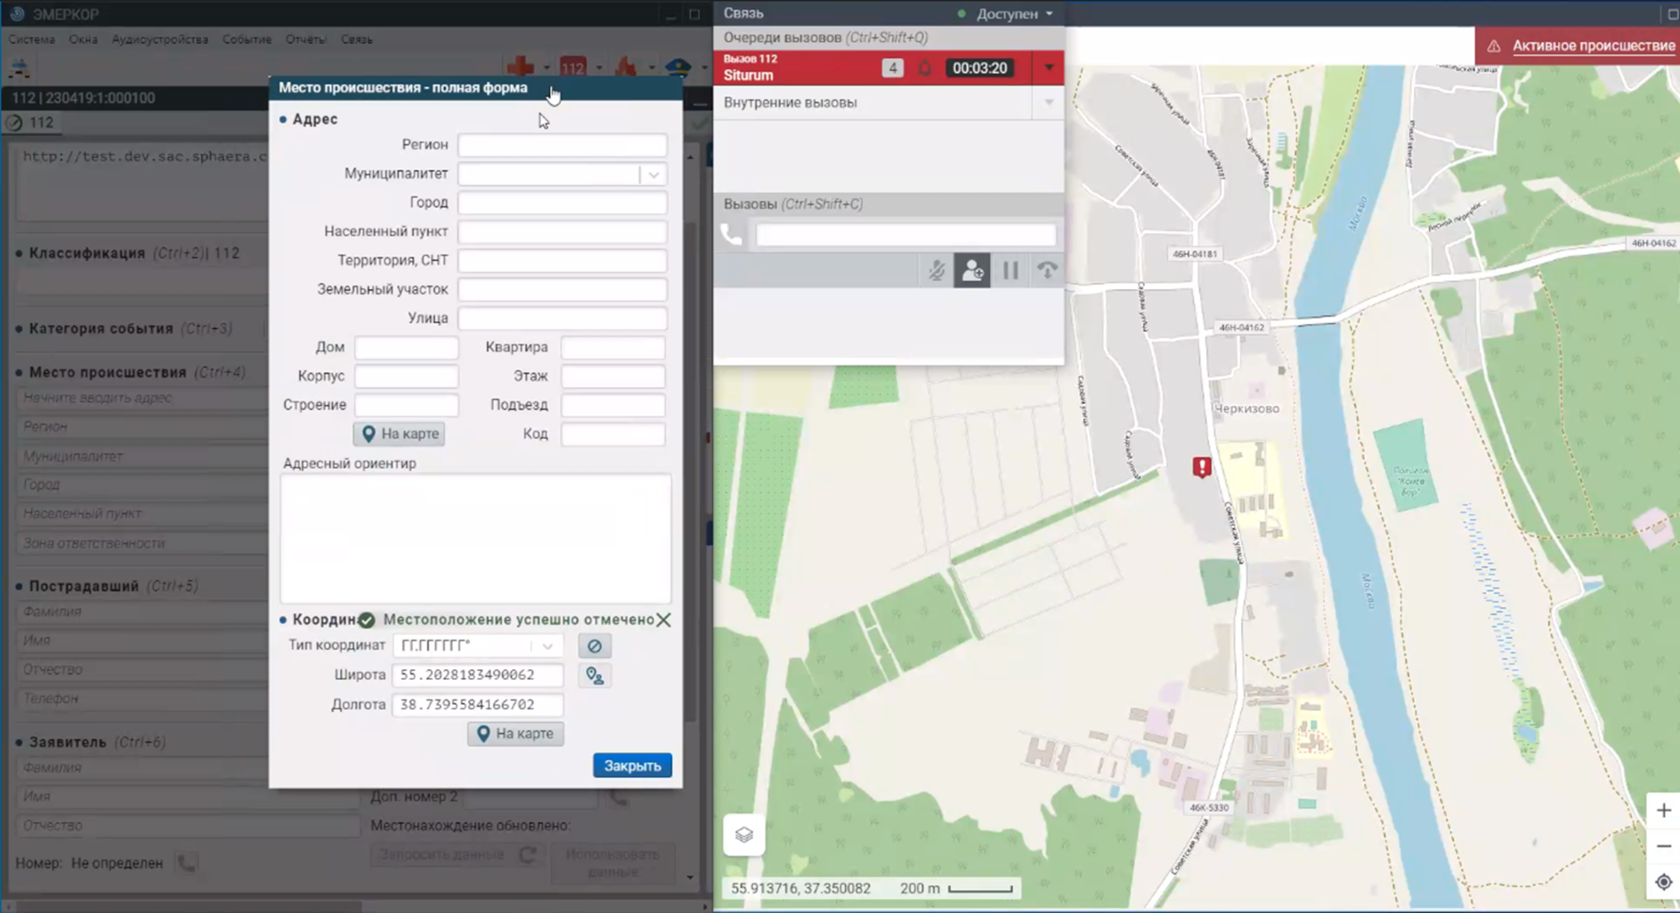This screenshot has width=1680, height=913.
Task: Open the Связь menu in the menu bar
Action: point(356,40)
